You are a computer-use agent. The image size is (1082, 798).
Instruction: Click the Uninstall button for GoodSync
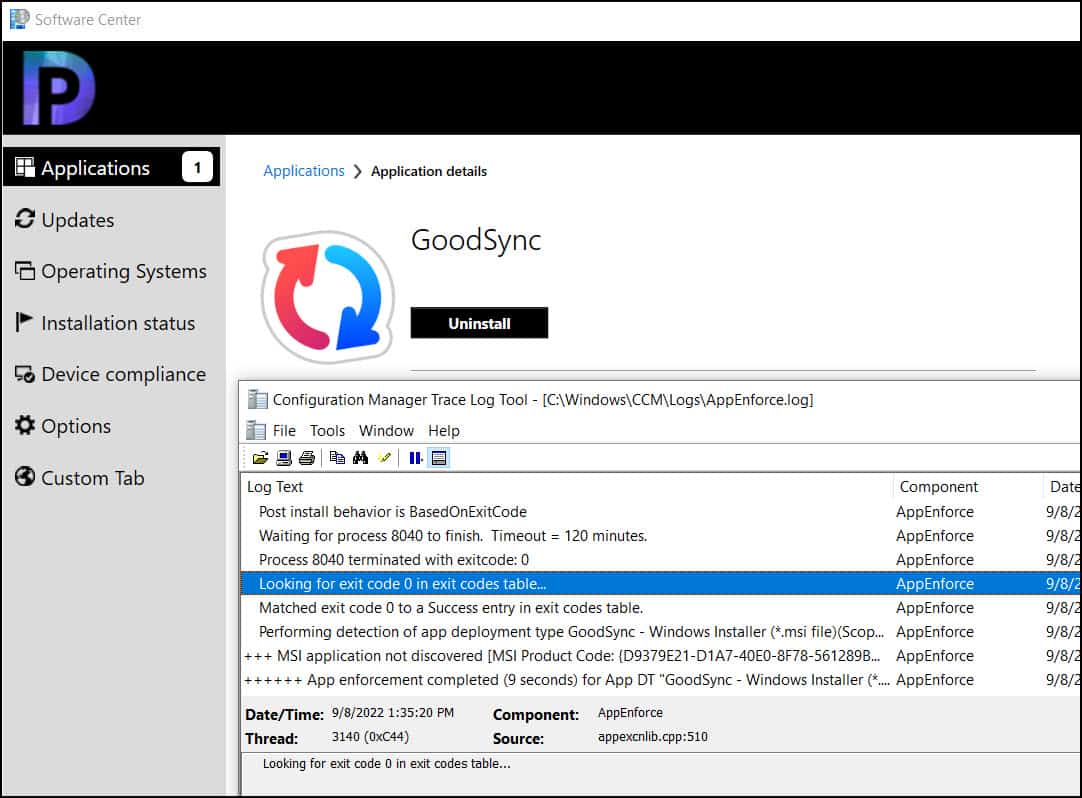tap(480, 323)
